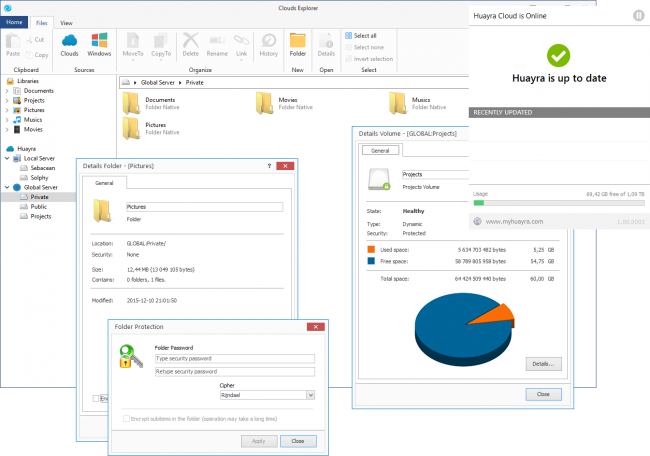Open the Clouds source

(69, 45)
